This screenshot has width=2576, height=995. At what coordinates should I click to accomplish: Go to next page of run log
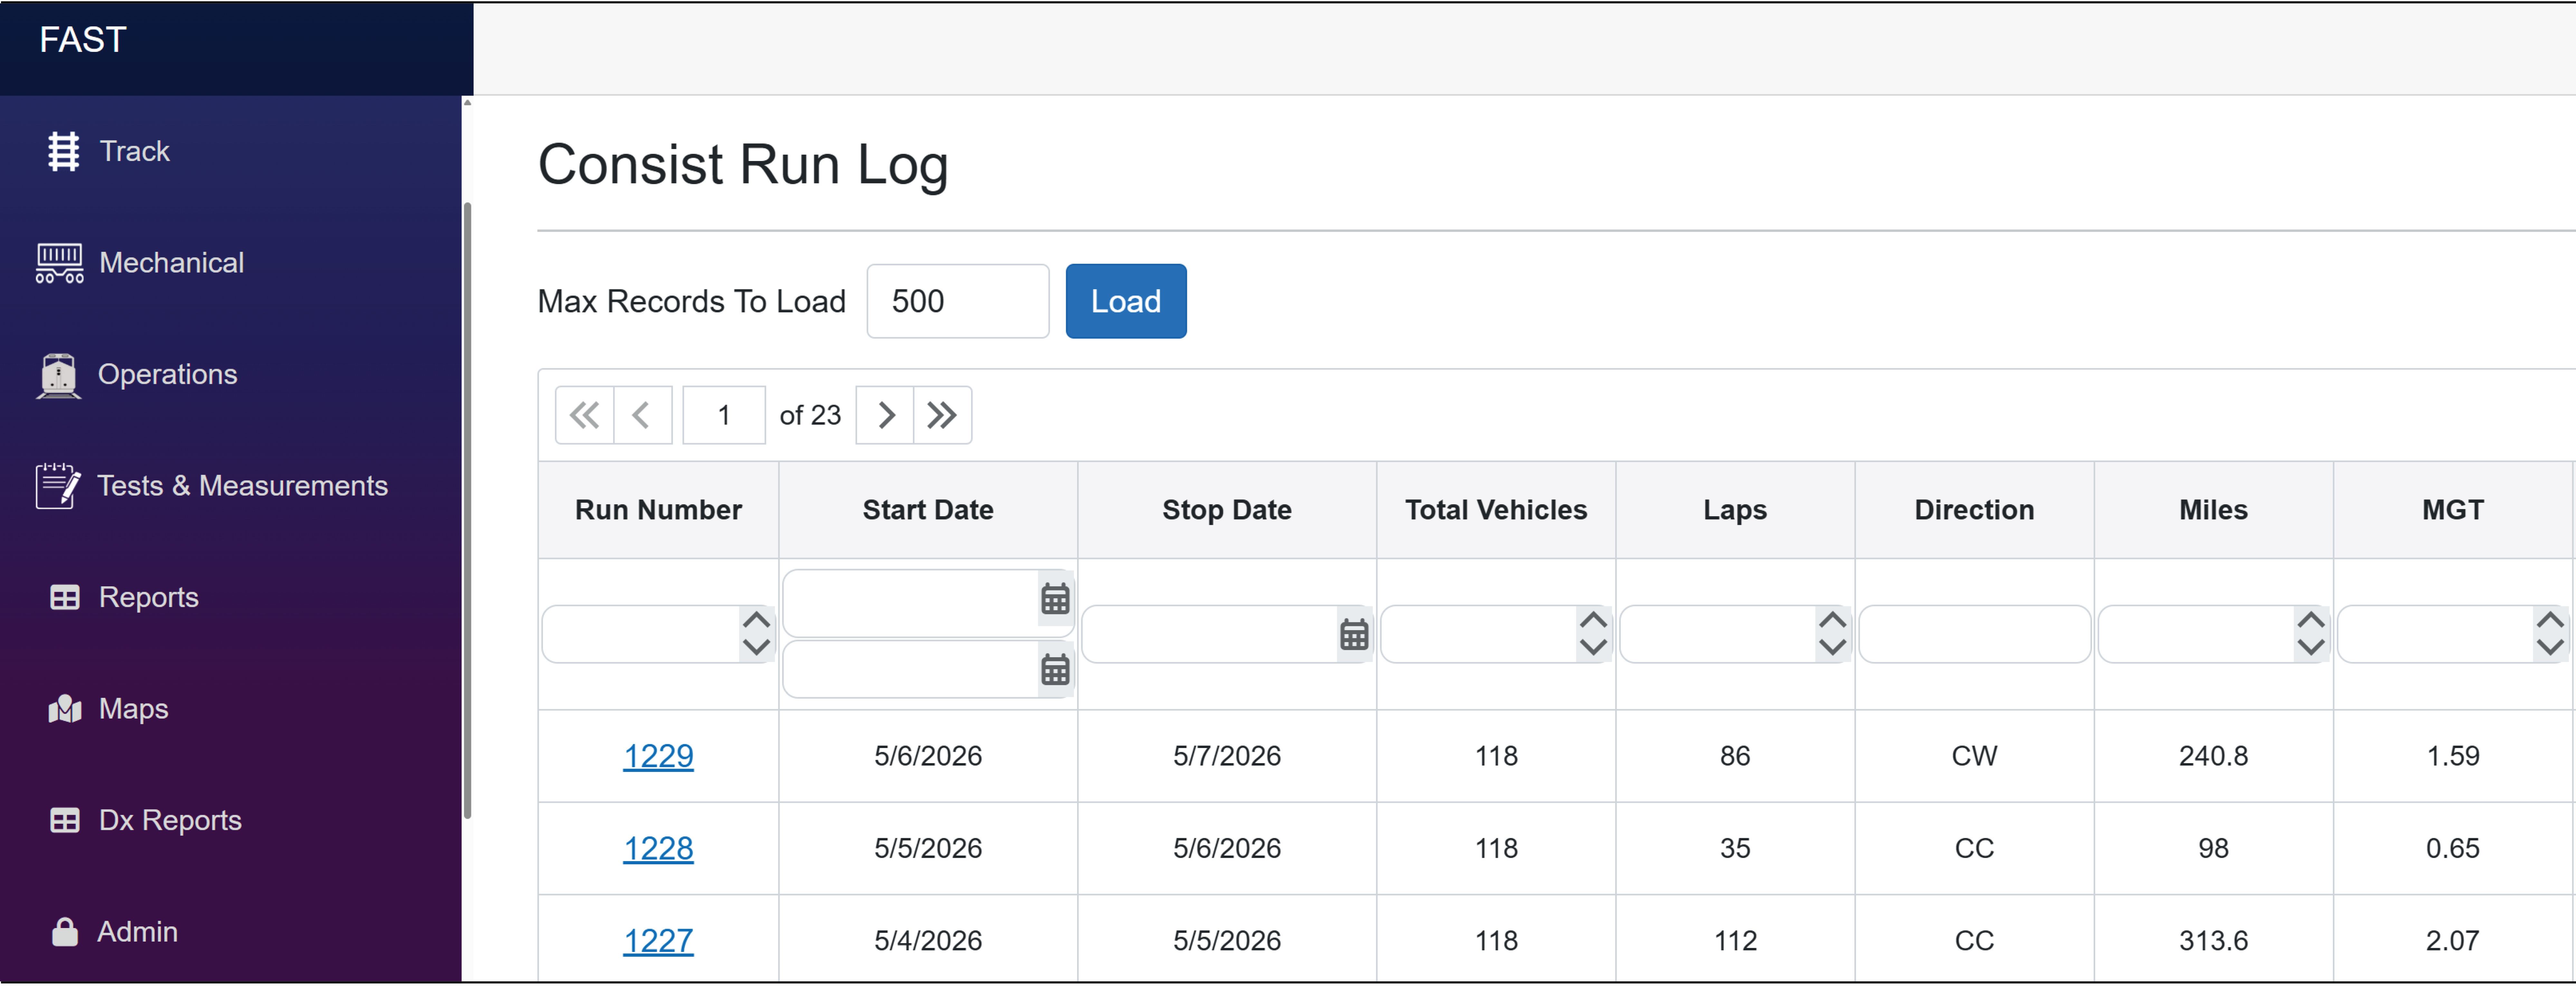pyautogui.click(x=885, y=415)
